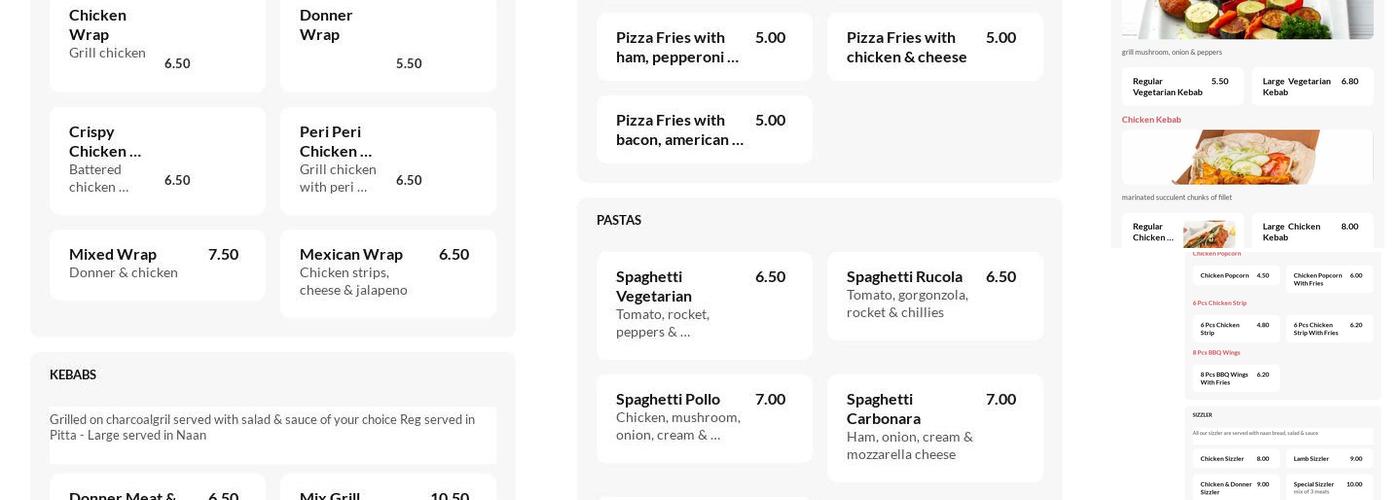
Task: Order the Spaghetti Vegetarian pasta
Action: point(704,305)
